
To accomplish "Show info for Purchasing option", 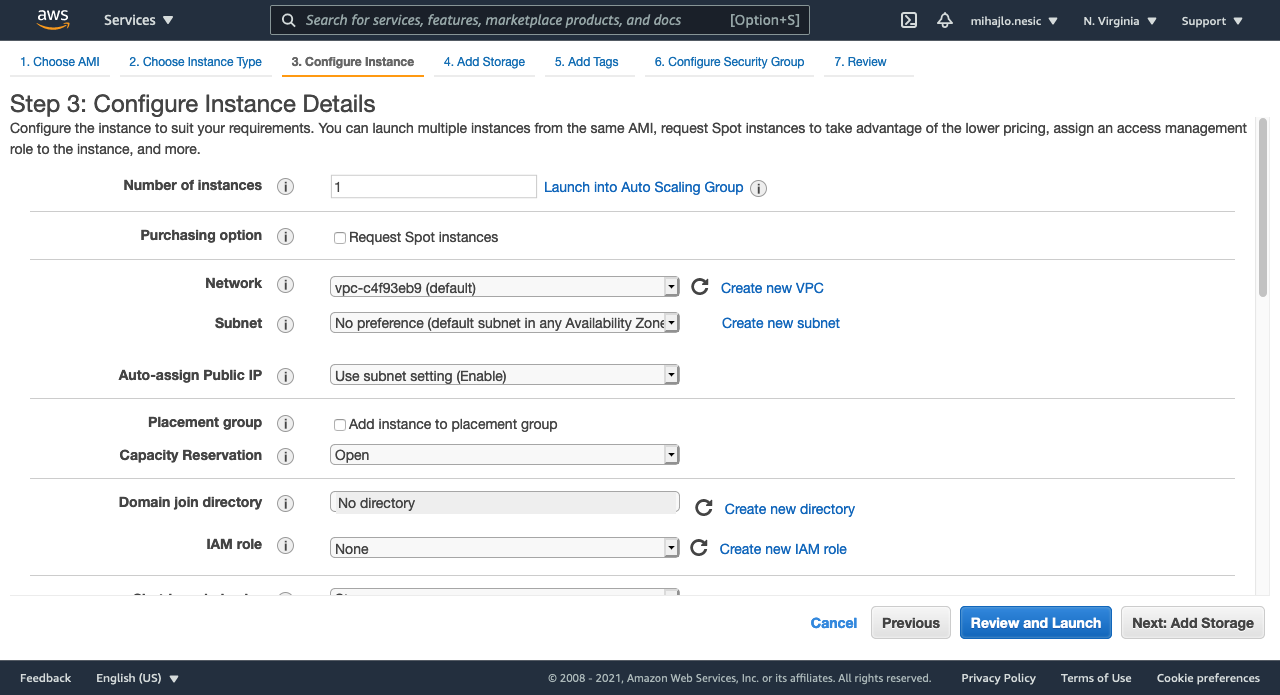I will tap(285, 237).
